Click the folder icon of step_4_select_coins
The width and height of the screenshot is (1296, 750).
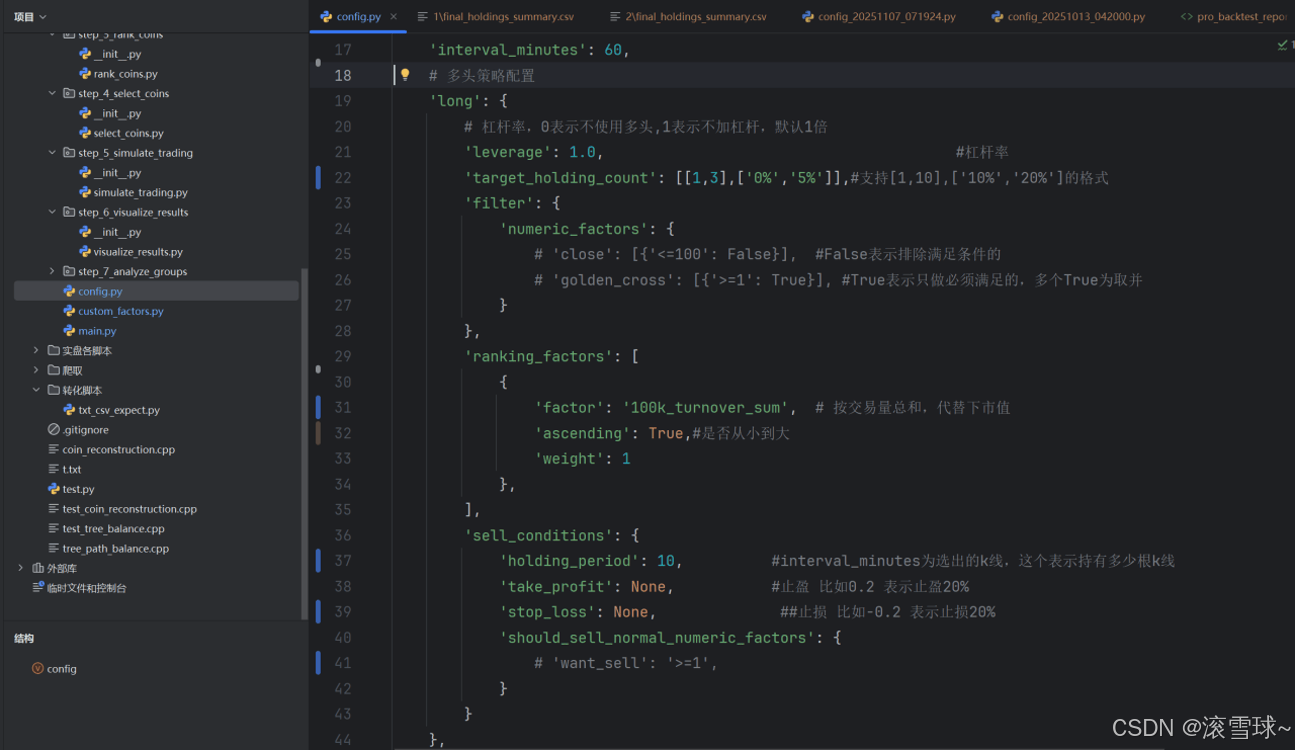pos(69,93)
